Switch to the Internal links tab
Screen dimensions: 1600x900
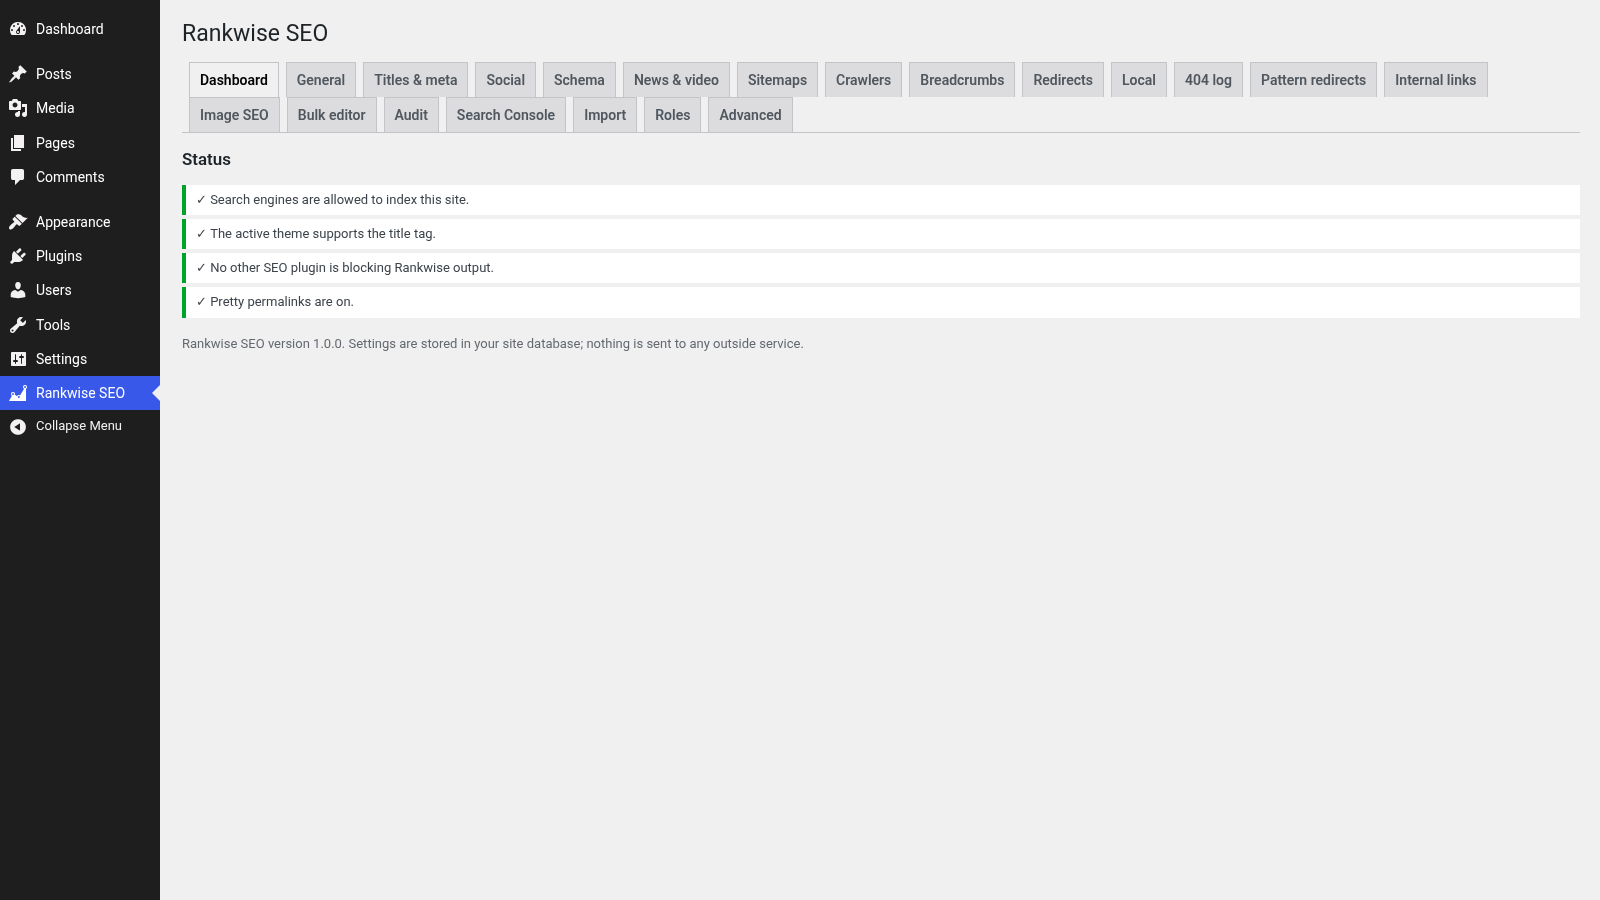click(1435, 80)
